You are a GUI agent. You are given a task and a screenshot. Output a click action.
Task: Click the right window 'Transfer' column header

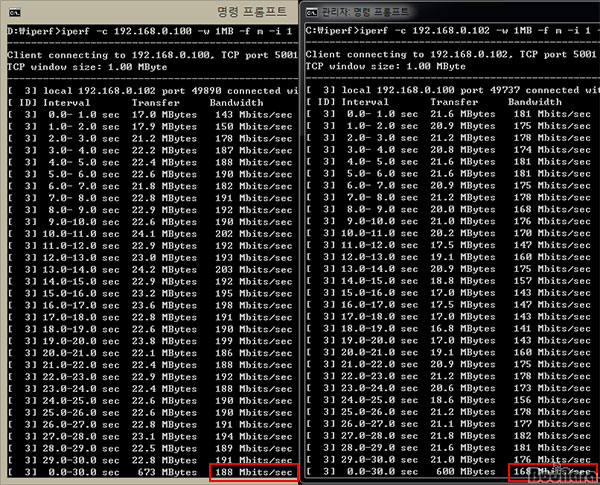454,102
